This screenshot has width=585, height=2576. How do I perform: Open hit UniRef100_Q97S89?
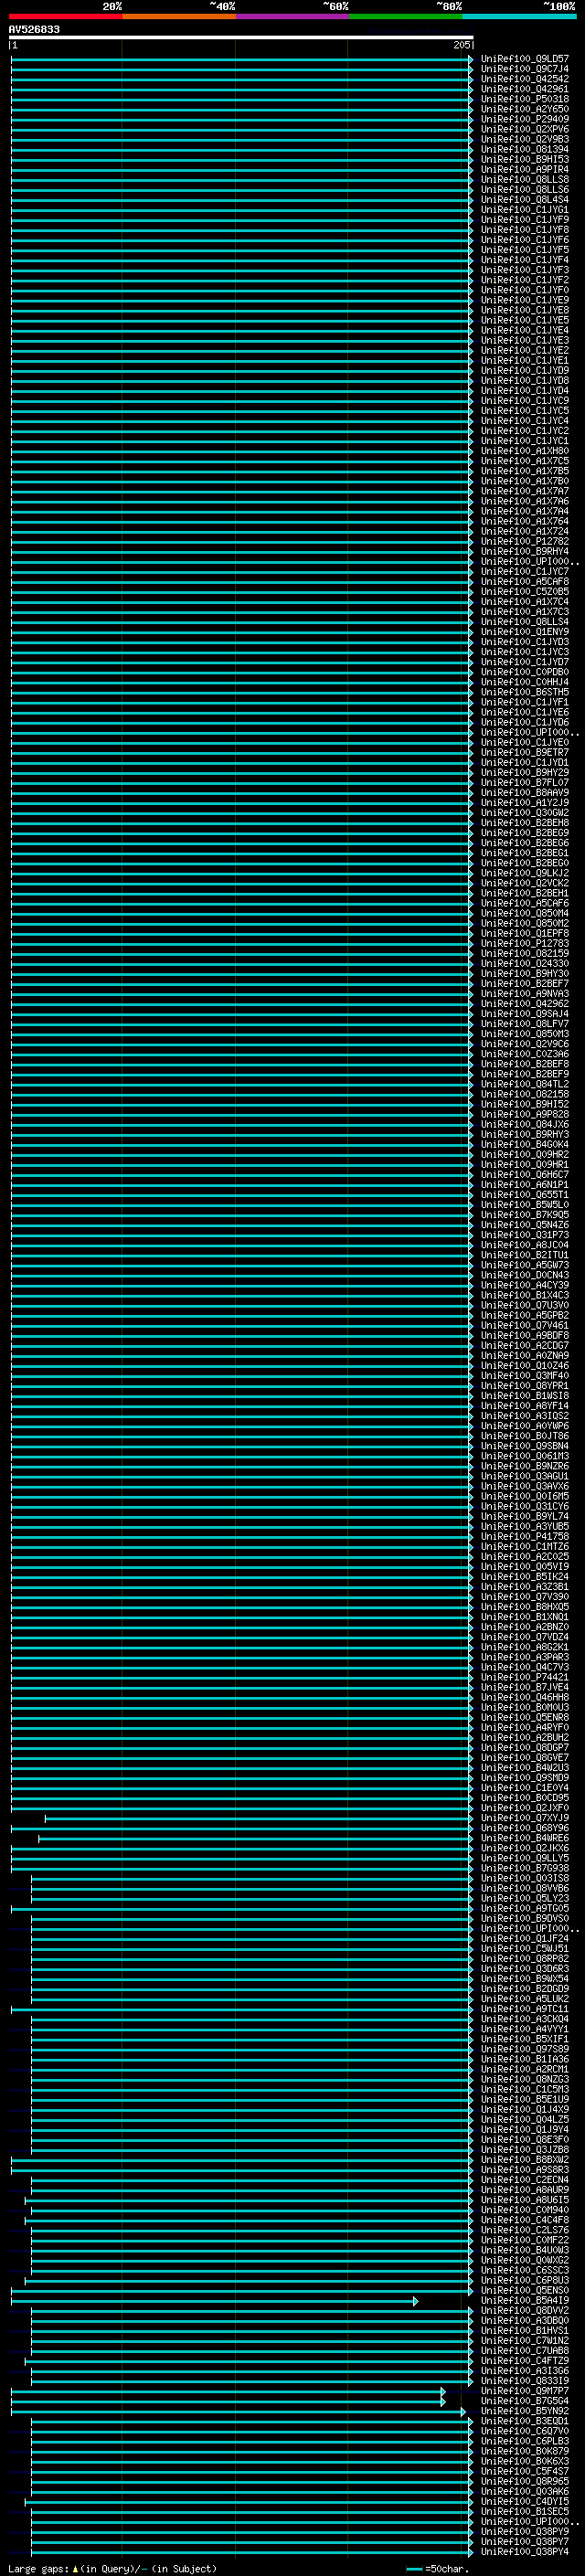pyautogui.click(x=525, y=2048)
